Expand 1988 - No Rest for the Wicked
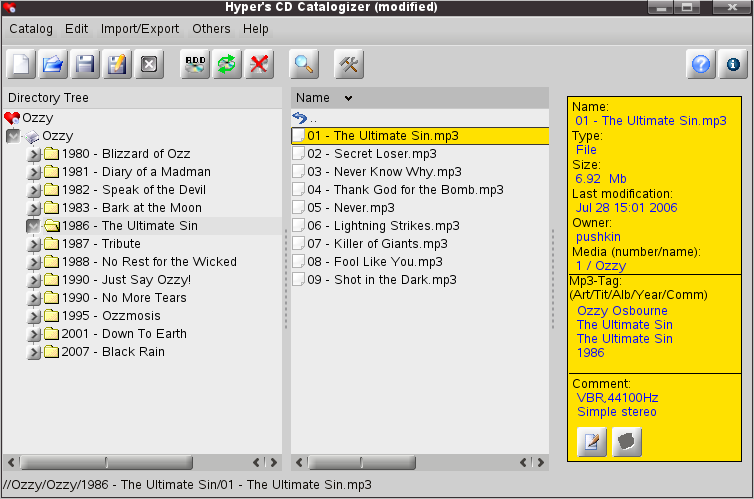 (34, 262)
